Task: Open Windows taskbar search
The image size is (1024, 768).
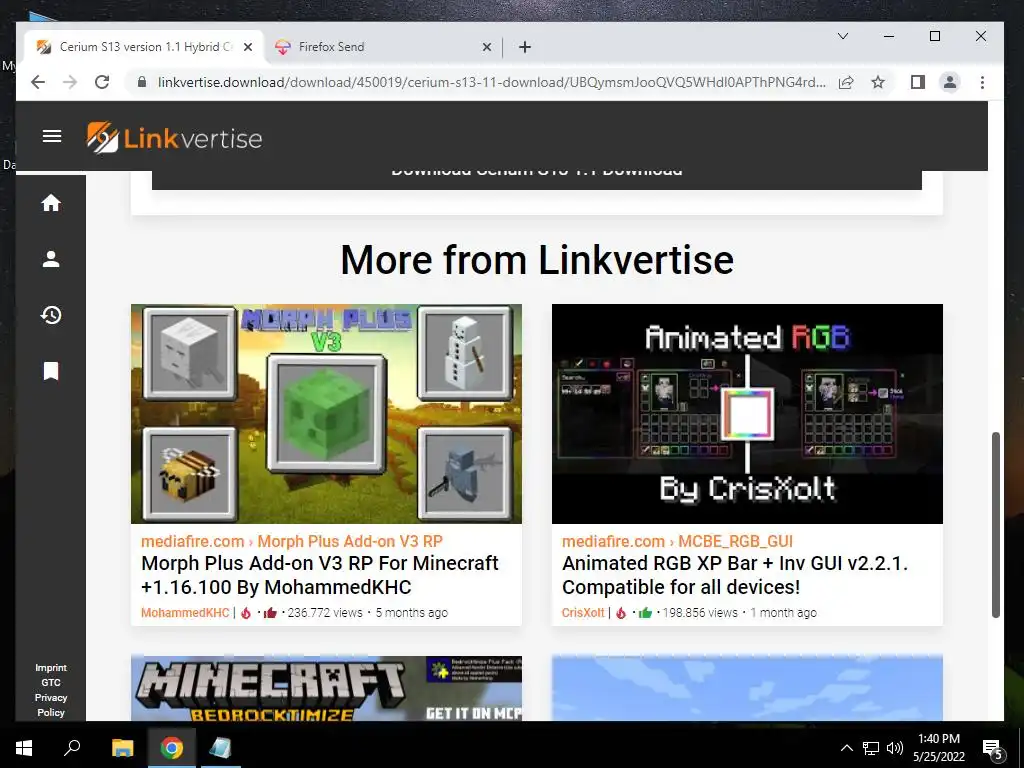Action: (72, 748)
